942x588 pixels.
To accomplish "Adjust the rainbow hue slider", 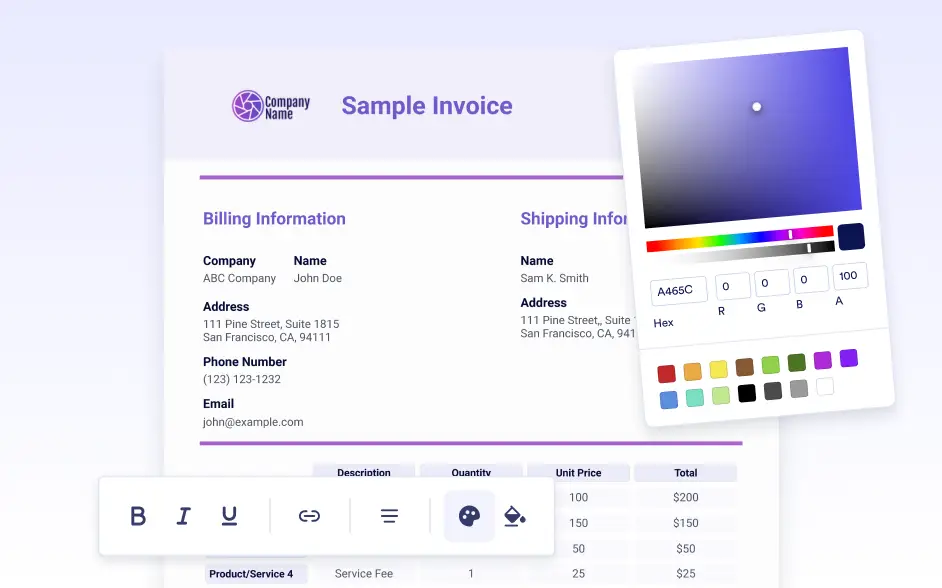I will click(x=740, y=238).
